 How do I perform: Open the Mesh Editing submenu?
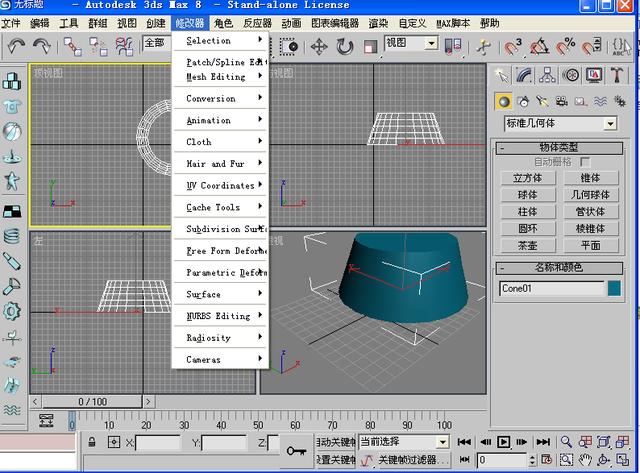[220, 77]
